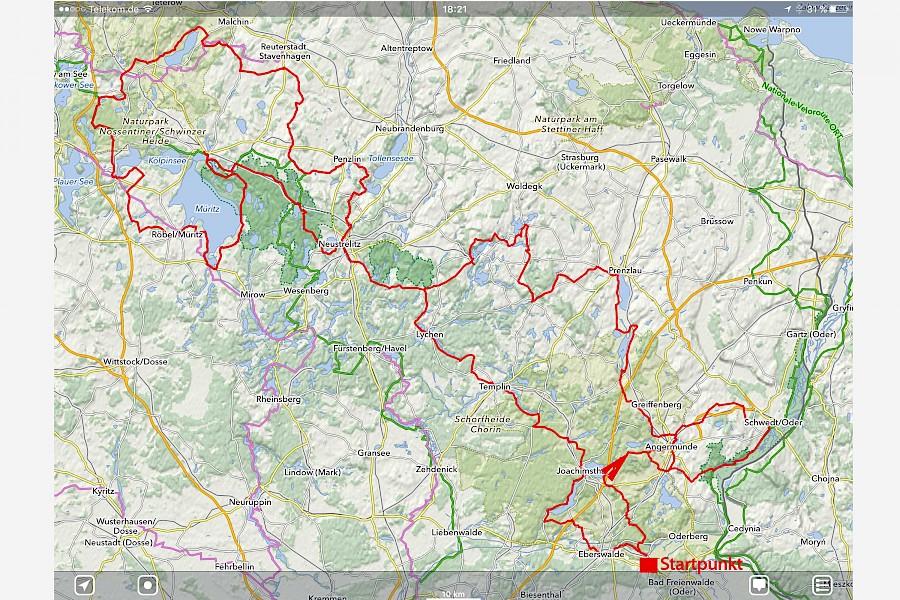The image size is (900, 600).
Task: Tap the 10 km scale bar
Action: pyautogui.click(x=452, y=593)
